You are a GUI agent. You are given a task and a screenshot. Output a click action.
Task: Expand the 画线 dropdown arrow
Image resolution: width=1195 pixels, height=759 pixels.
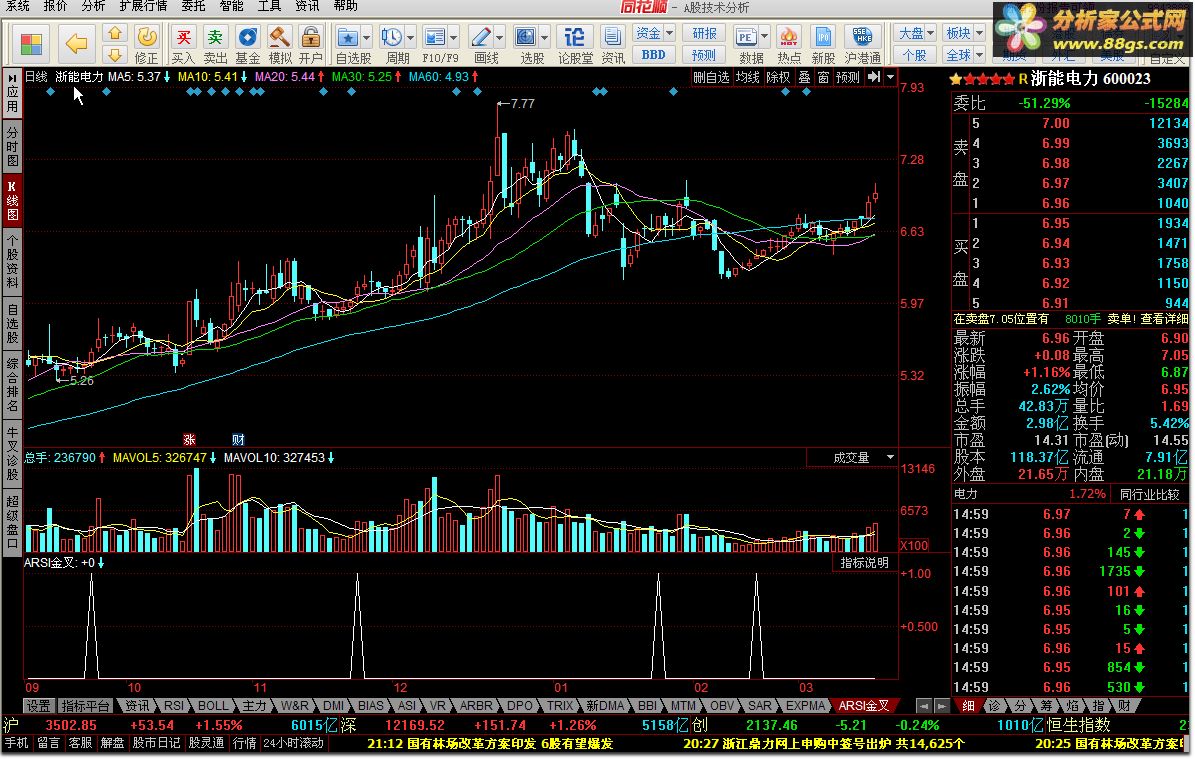(500, 37)
